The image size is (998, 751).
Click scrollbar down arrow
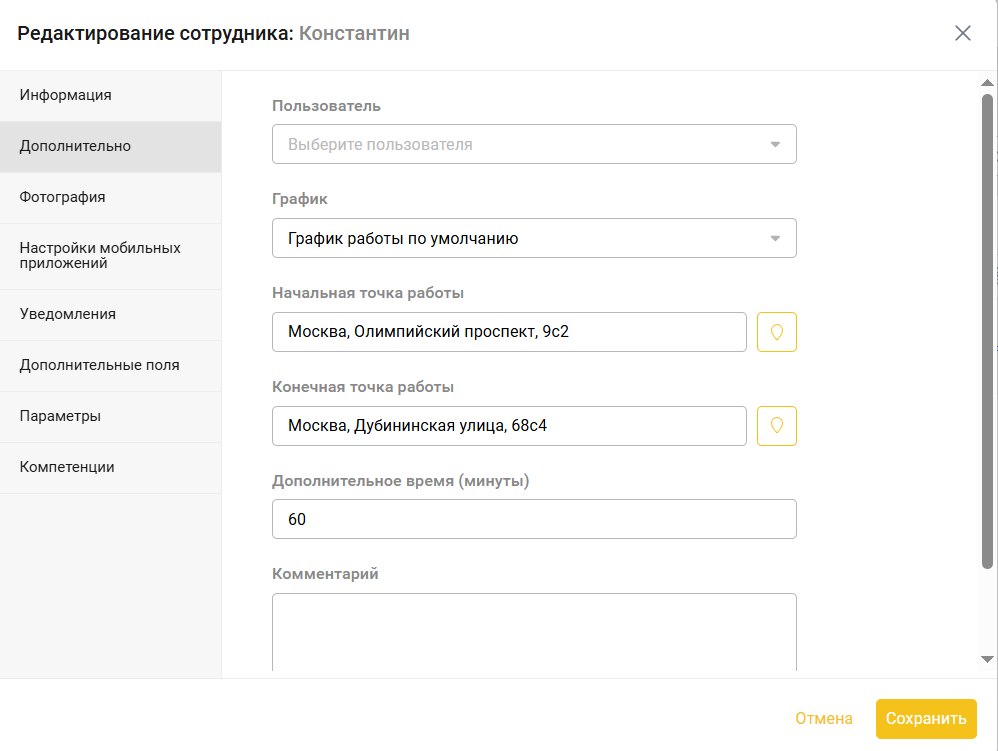pyautogui.click(x=987, y=659)
